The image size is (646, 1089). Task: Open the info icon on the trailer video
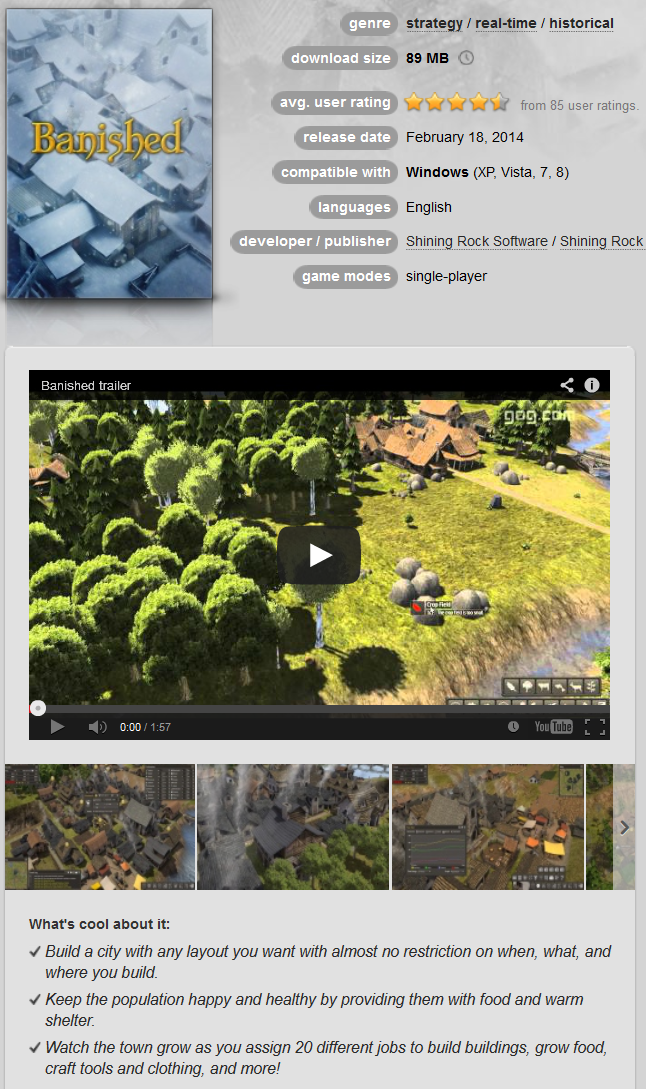pos(592,385)
